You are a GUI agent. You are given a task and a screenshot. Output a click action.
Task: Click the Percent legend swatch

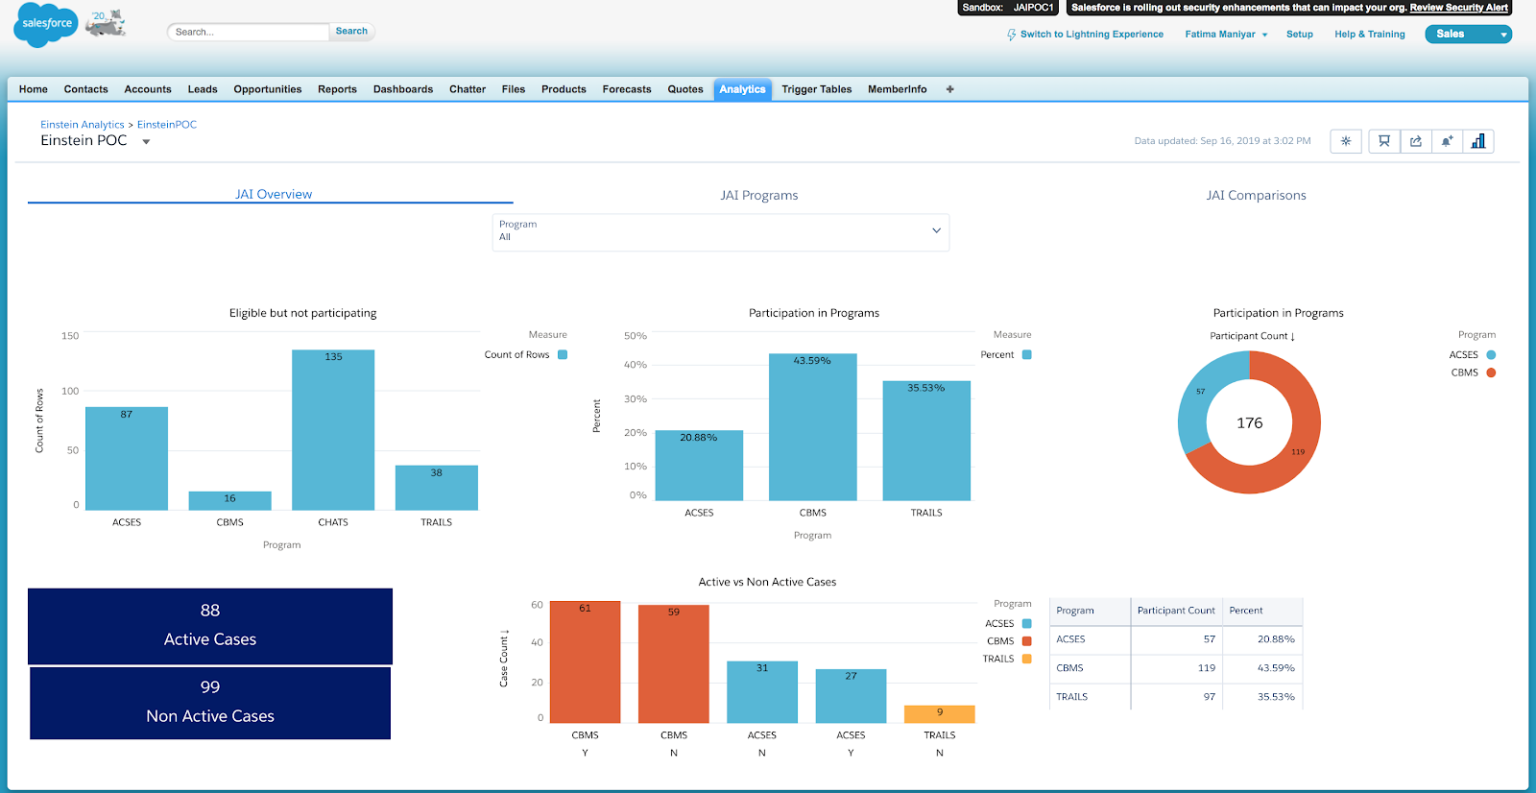1026,355
